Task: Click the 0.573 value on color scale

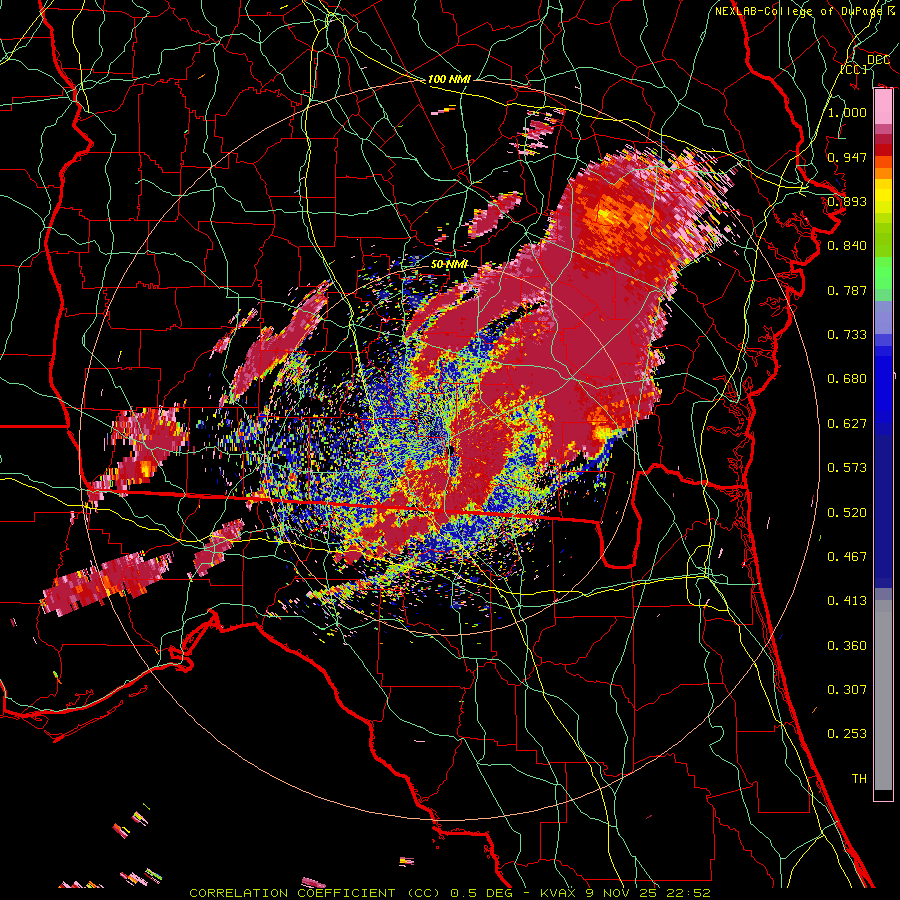Action: click(847, 467)
